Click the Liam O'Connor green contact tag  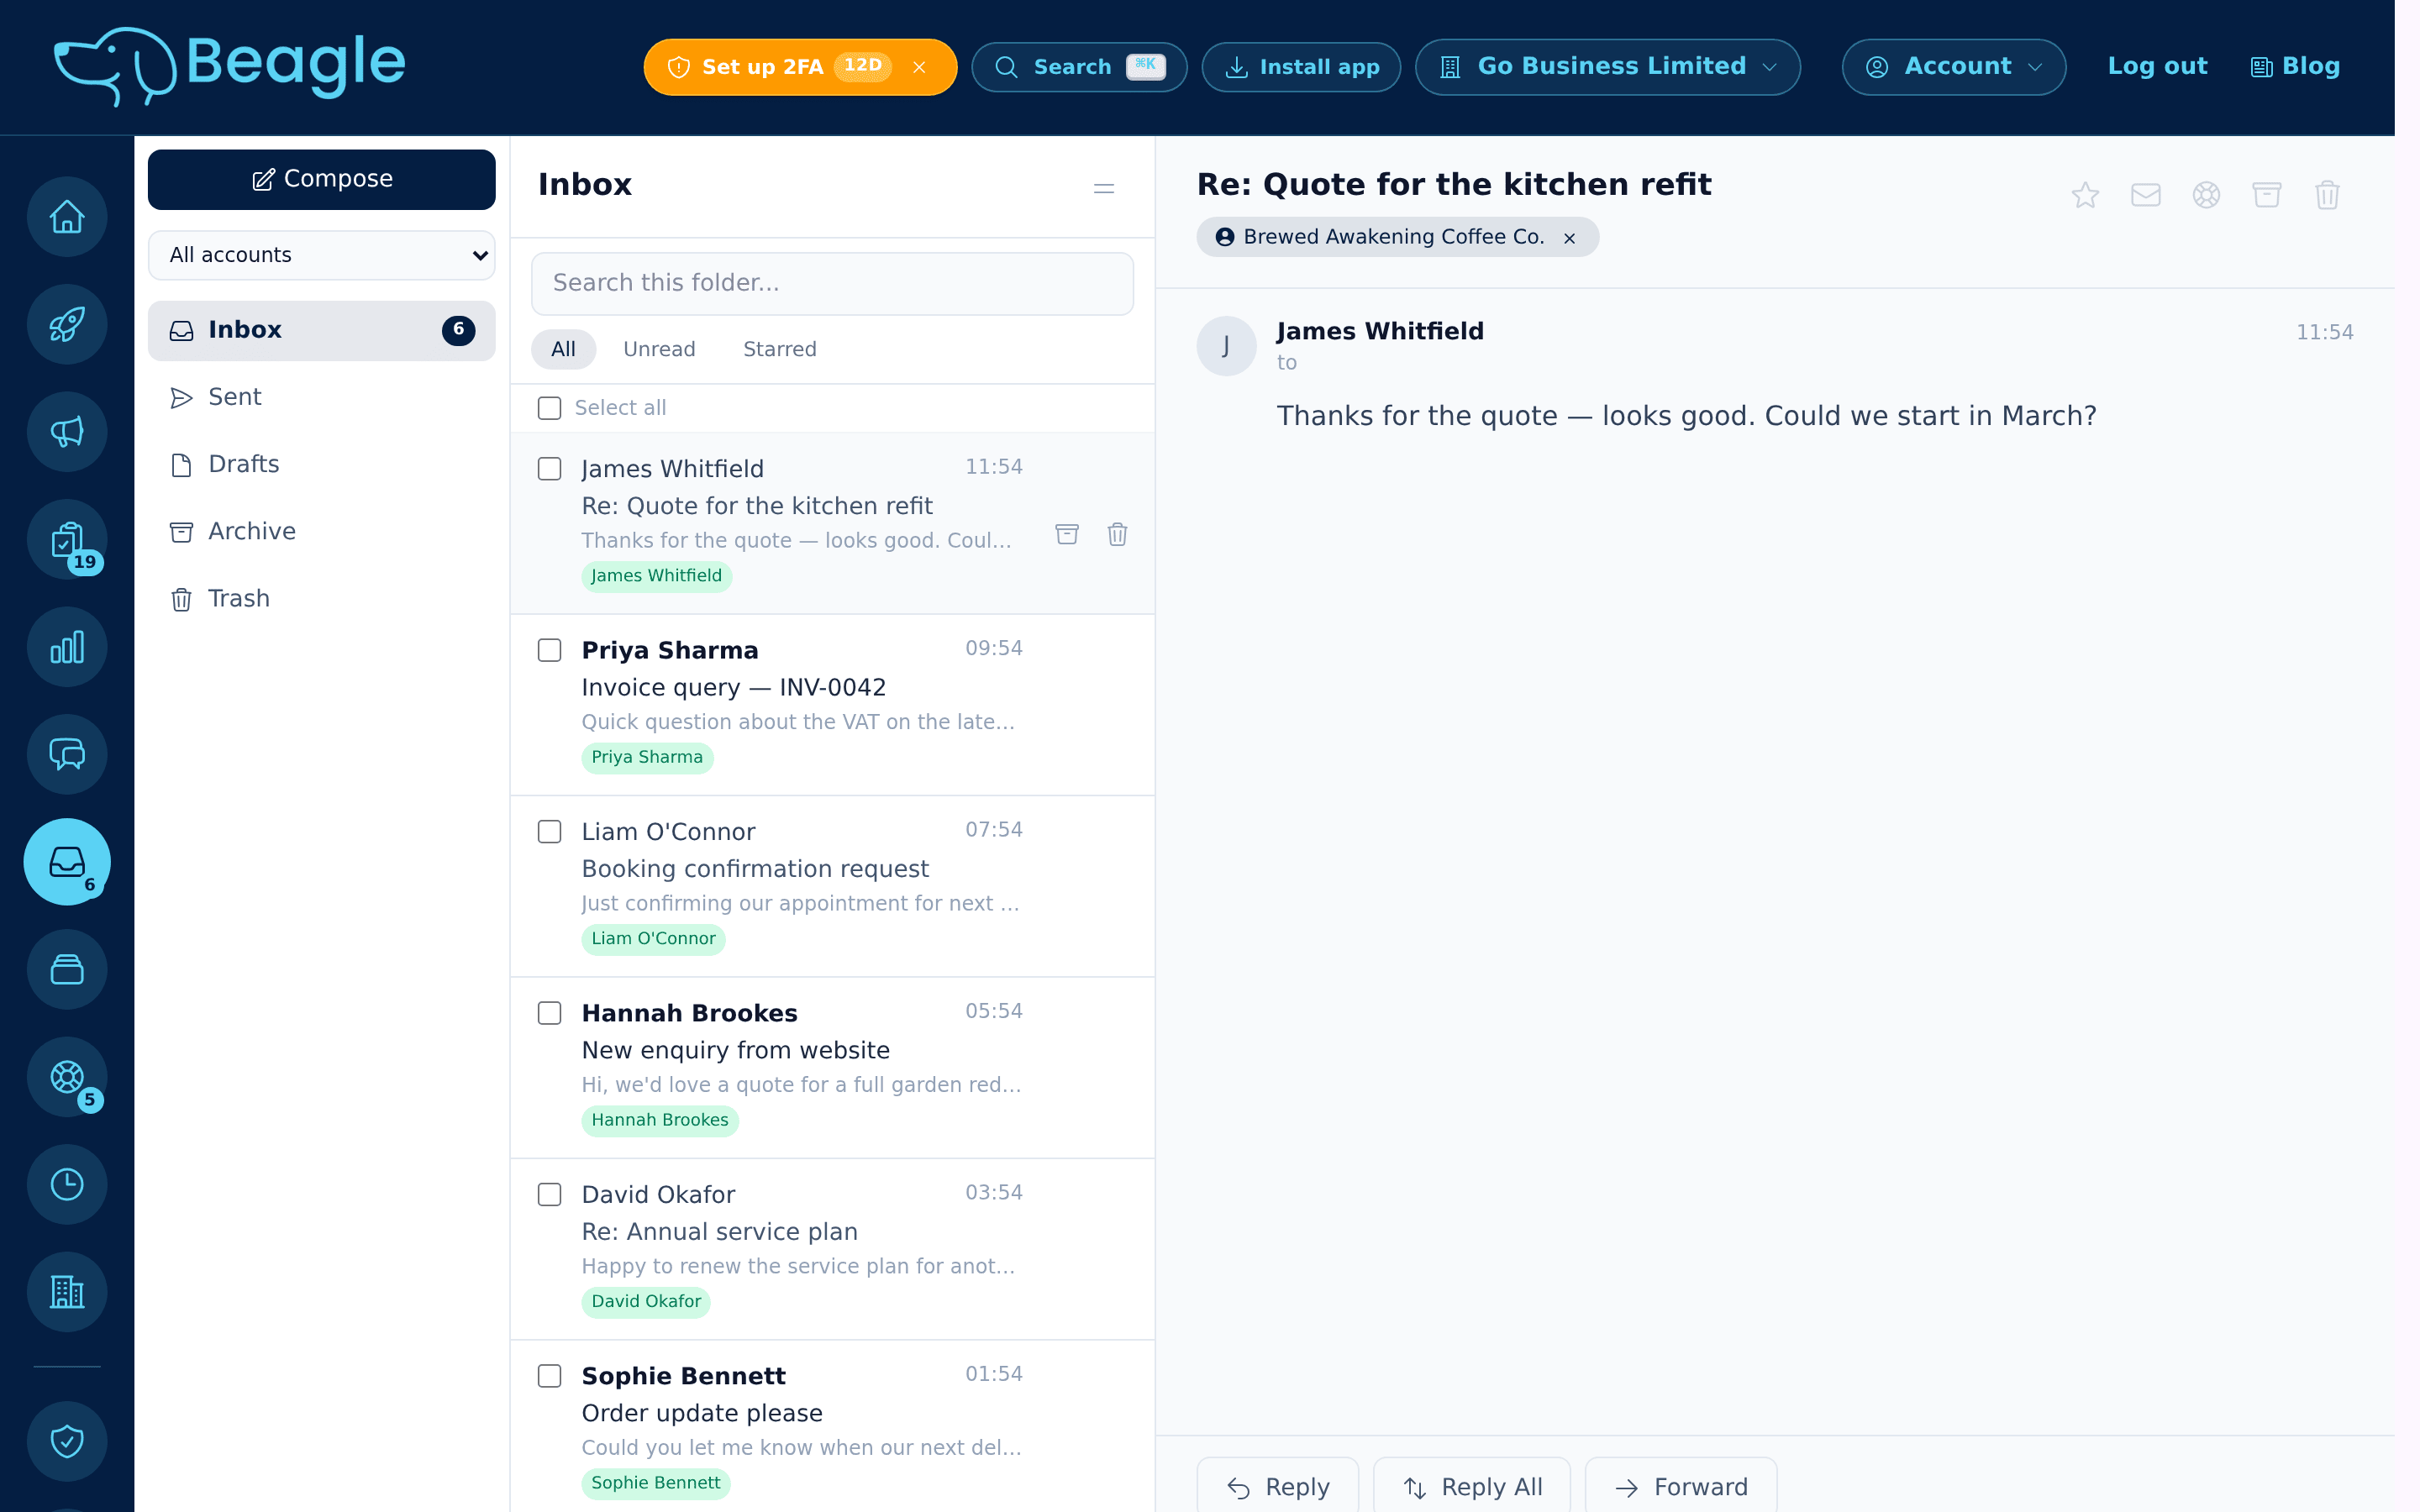(653, 939)
